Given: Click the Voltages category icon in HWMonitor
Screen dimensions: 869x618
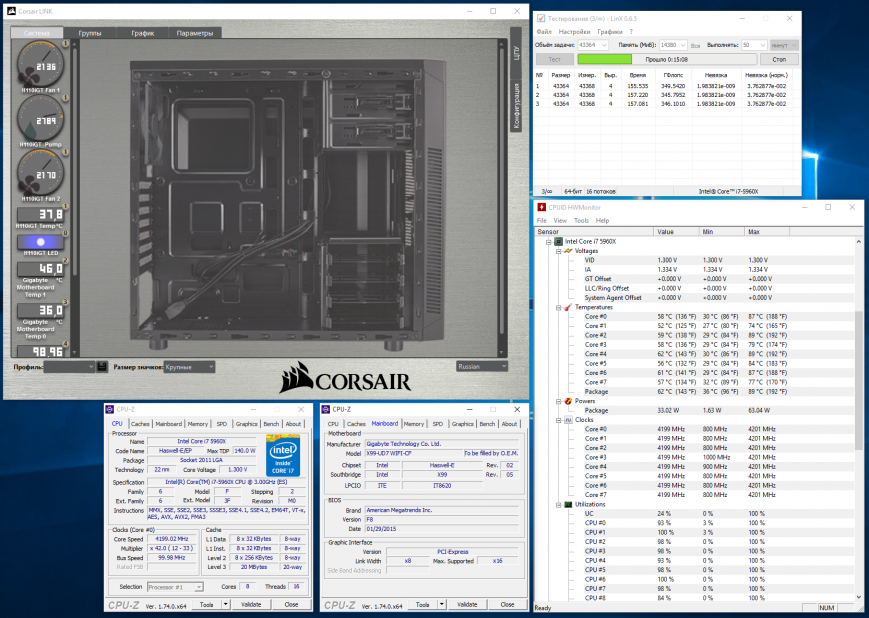Looking at the screenshot, I should click(568, 251).
